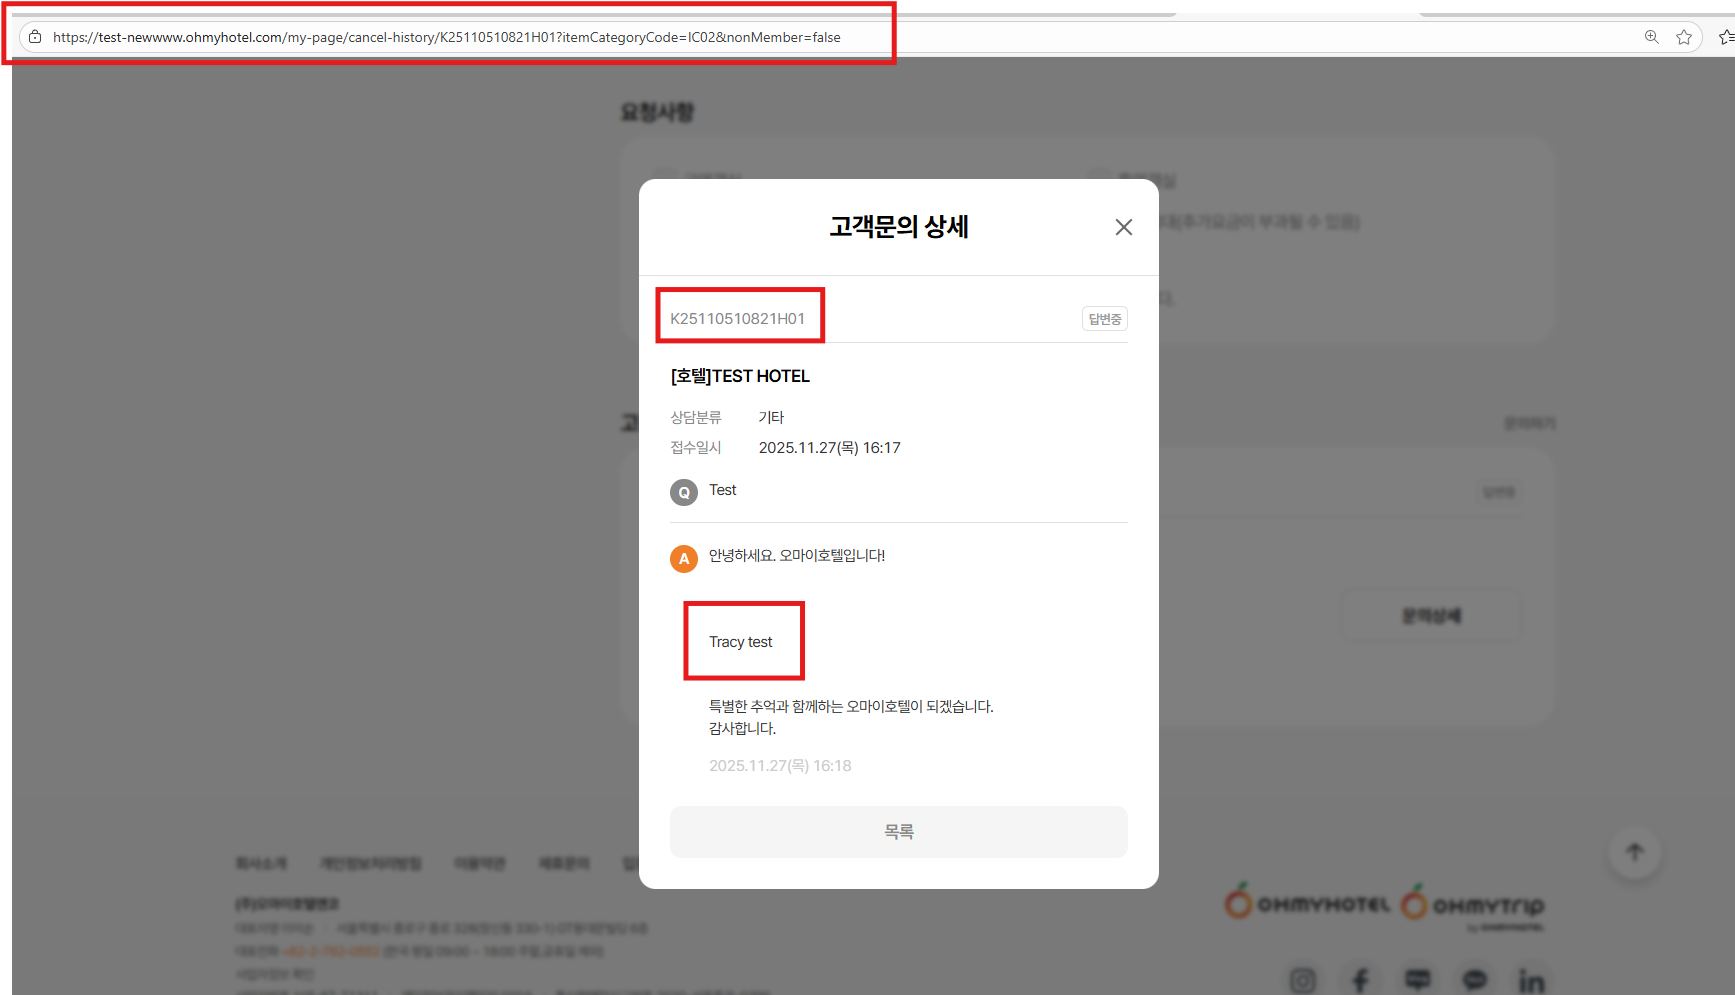Click the 제휴문의 footer link
The width and height of the screenshot is (1735, 995).
tap(564, 863)
